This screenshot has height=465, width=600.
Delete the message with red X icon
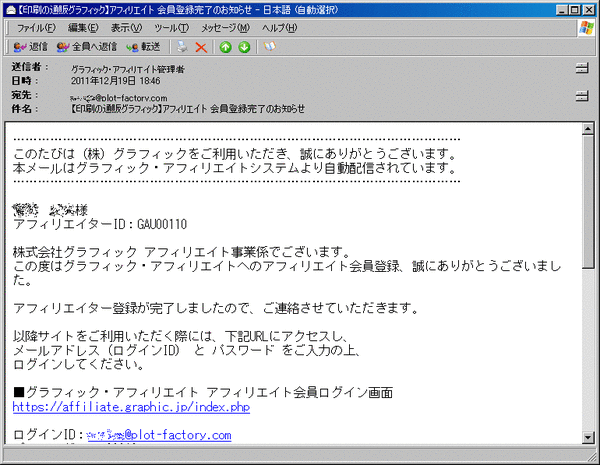point(201,47)
